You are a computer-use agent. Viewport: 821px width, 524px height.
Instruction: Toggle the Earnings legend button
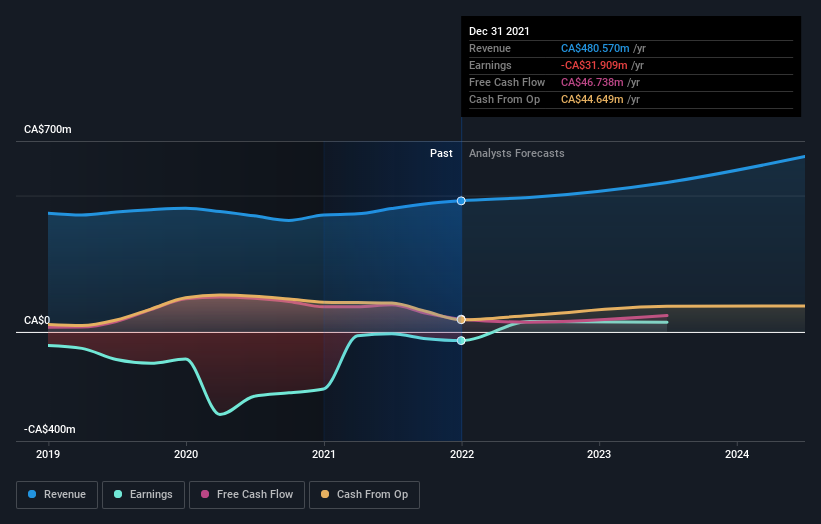point(143,495)
